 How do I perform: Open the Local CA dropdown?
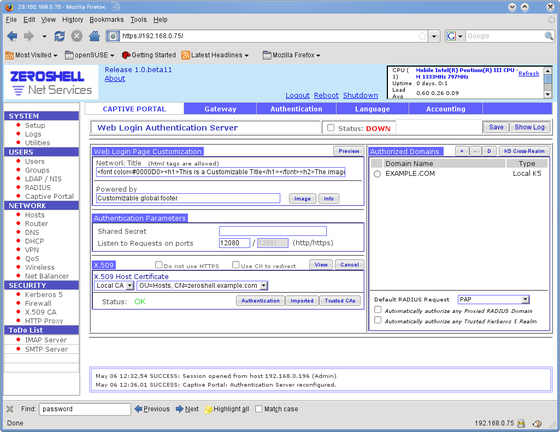coord(114,286)
